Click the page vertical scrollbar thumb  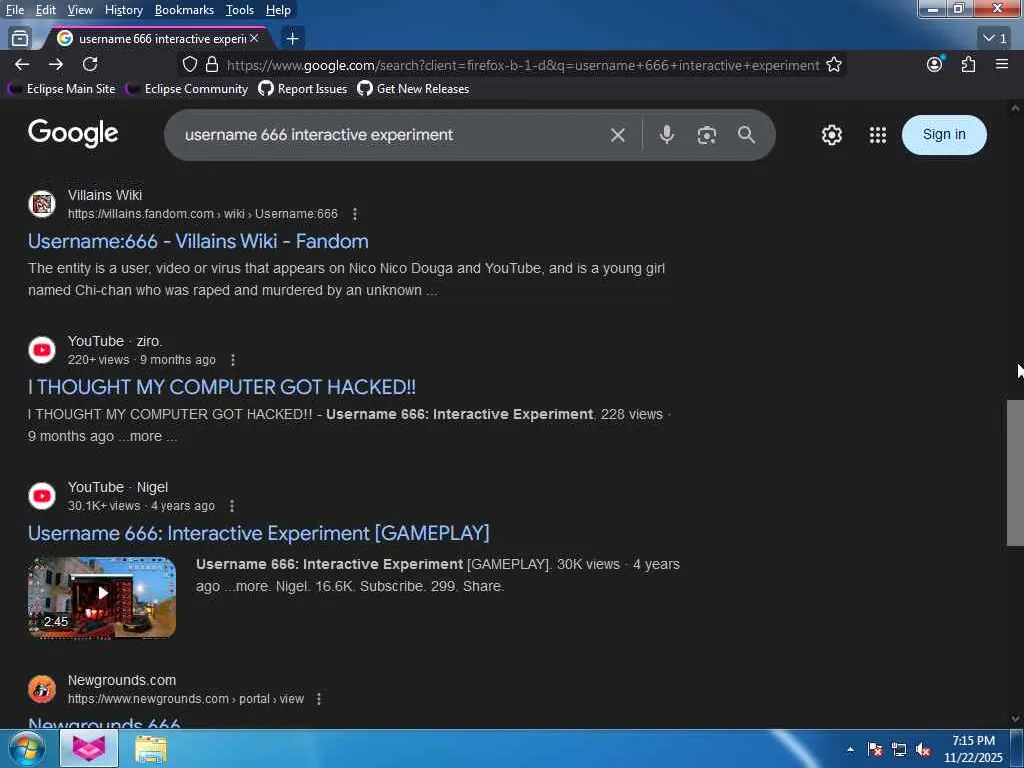point(1014,472)
